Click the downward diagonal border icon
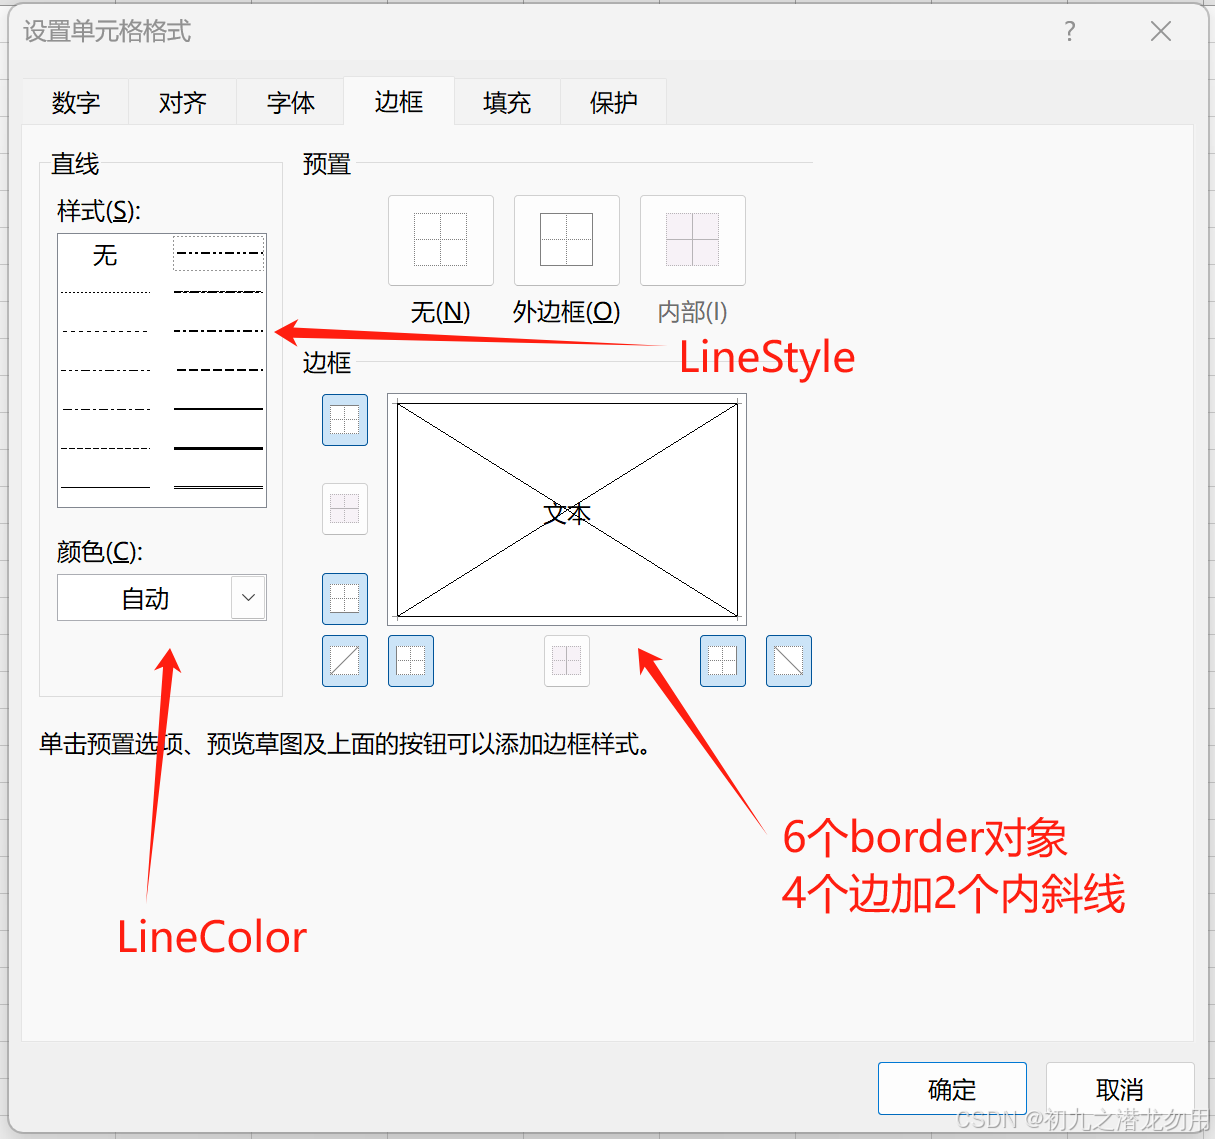 point(788,661)
